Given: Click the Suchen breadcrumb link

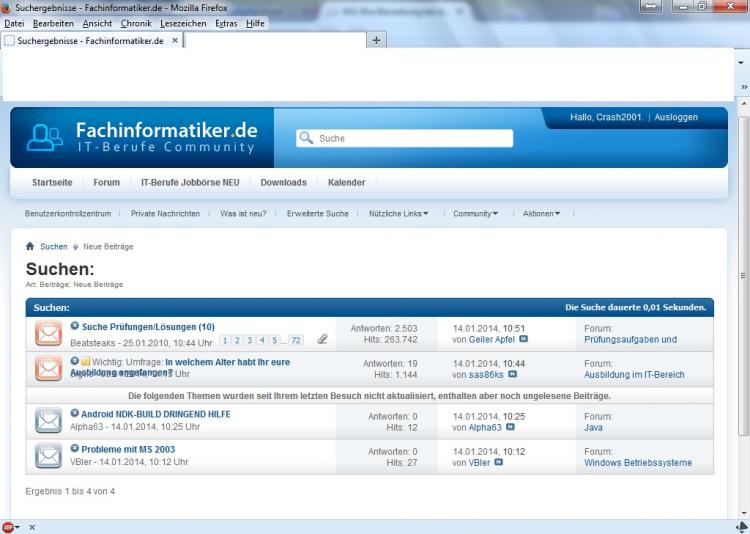Looking at the screenshot, I should point(54,246).
